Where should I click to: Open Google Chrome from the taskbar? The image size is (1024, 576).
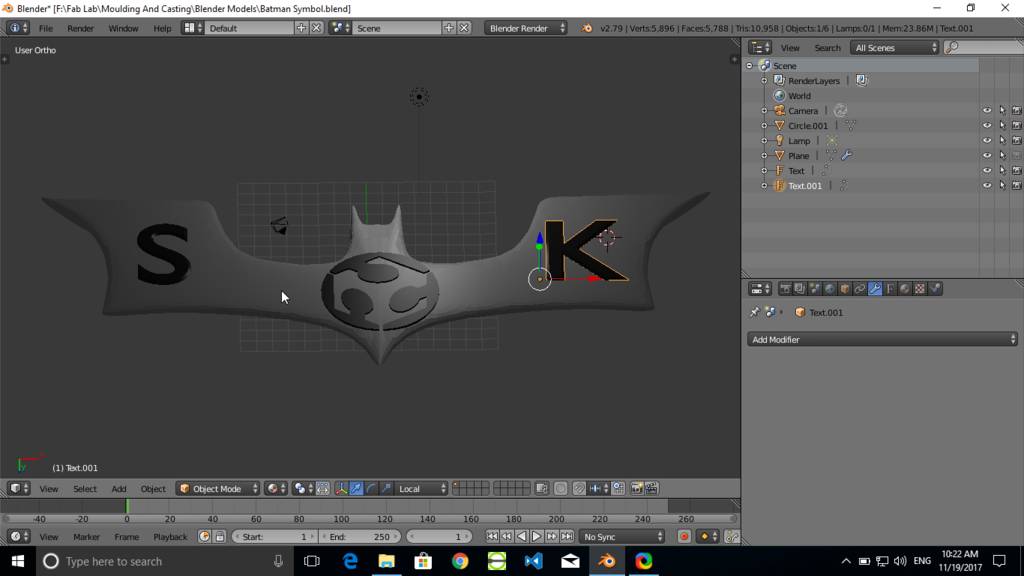point(460,561)
